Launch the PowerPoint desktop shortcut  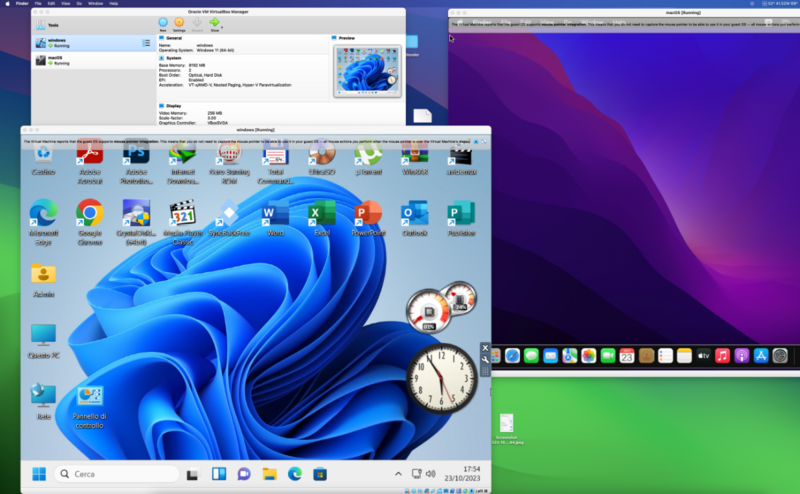[368, 214]
